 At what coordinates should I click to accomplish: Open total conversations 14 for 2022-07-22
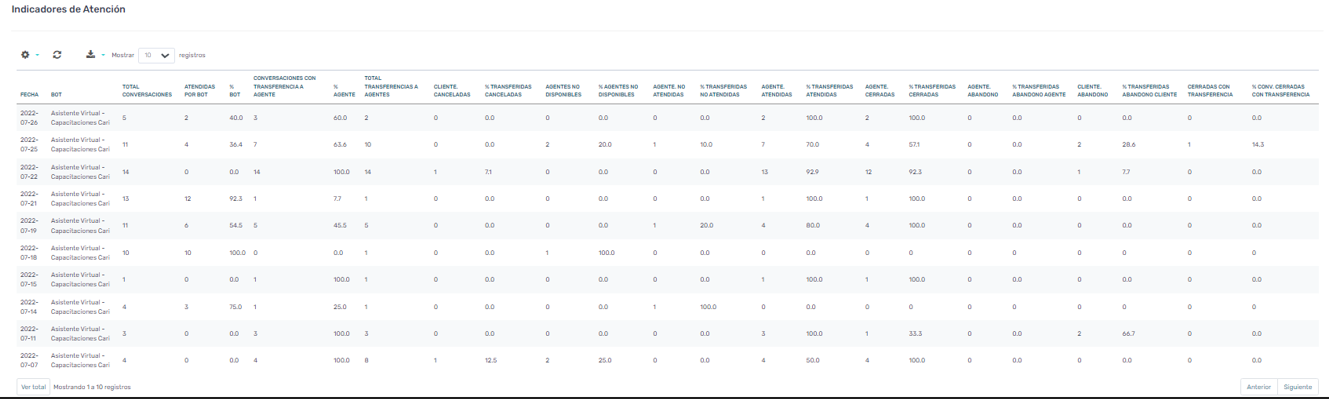126,172
